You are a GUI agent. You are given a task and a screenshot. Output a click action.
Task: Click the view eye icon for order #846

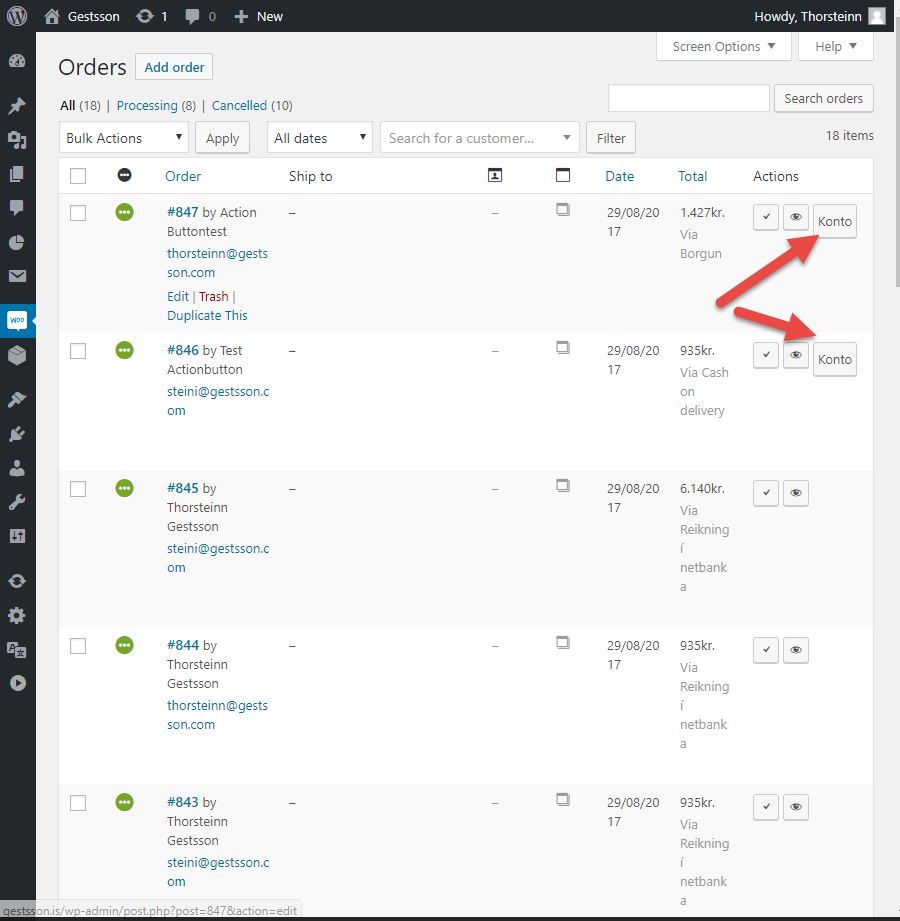click(796, 355)
